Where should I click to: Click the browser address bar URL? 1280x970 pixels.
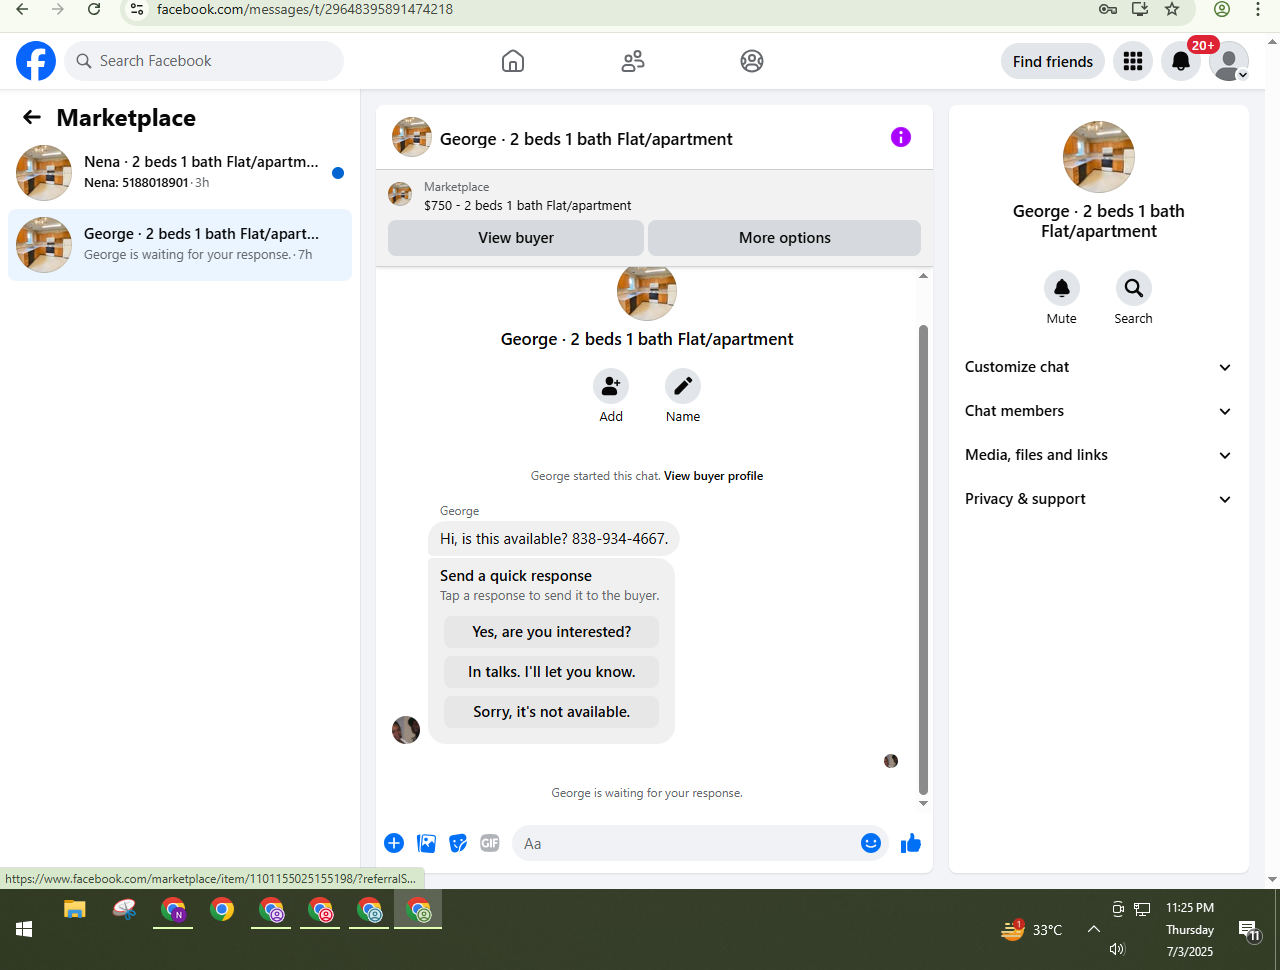coord(305,9)
